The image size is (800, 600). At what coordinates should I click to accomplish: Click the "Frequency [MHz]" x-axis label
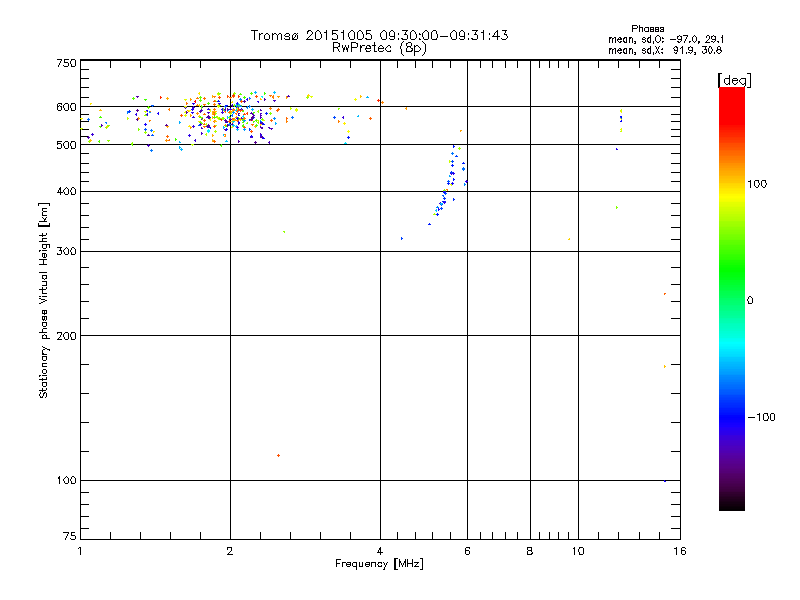point(379,566)
